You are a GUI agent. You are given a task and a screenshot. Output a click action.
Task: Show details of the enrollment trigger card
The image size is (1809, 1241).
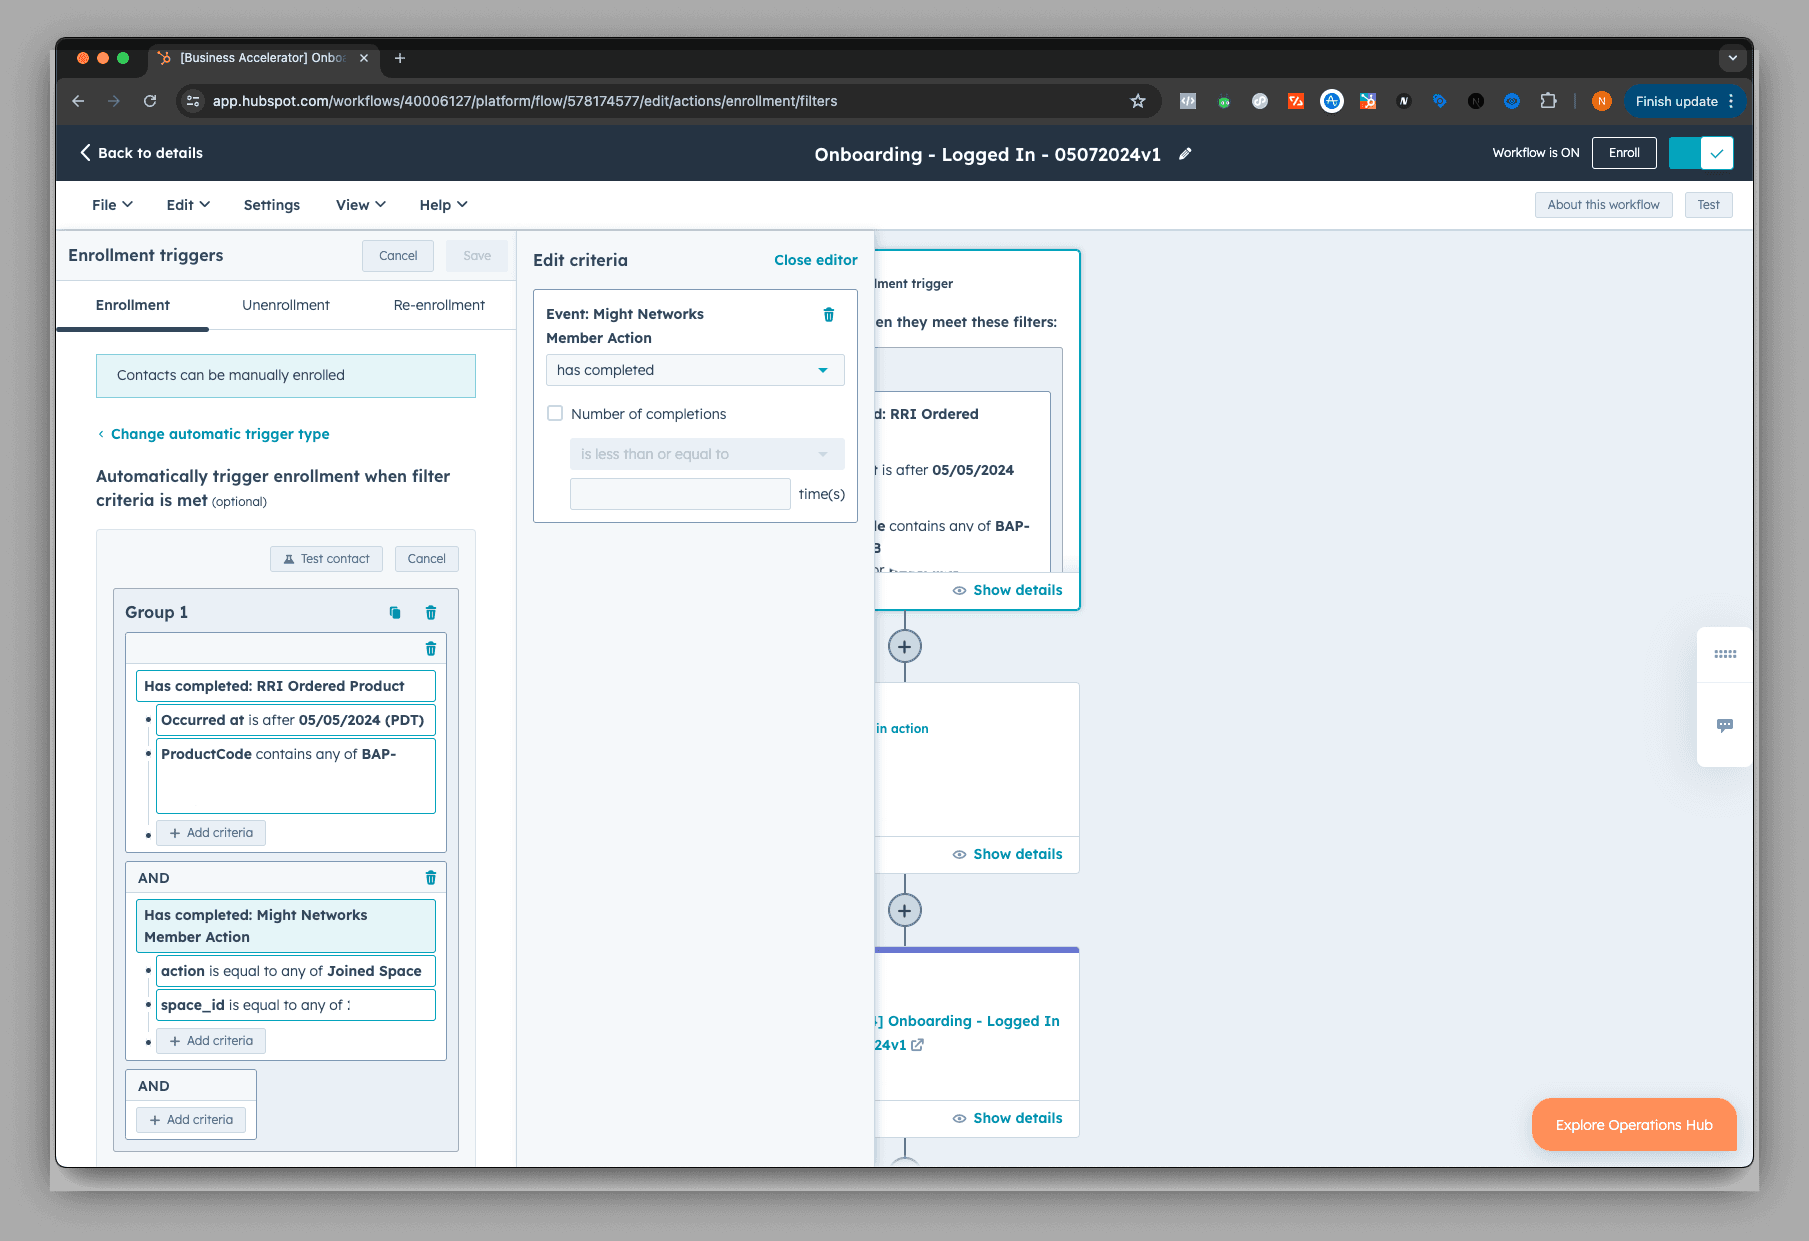coord(1008,590)
